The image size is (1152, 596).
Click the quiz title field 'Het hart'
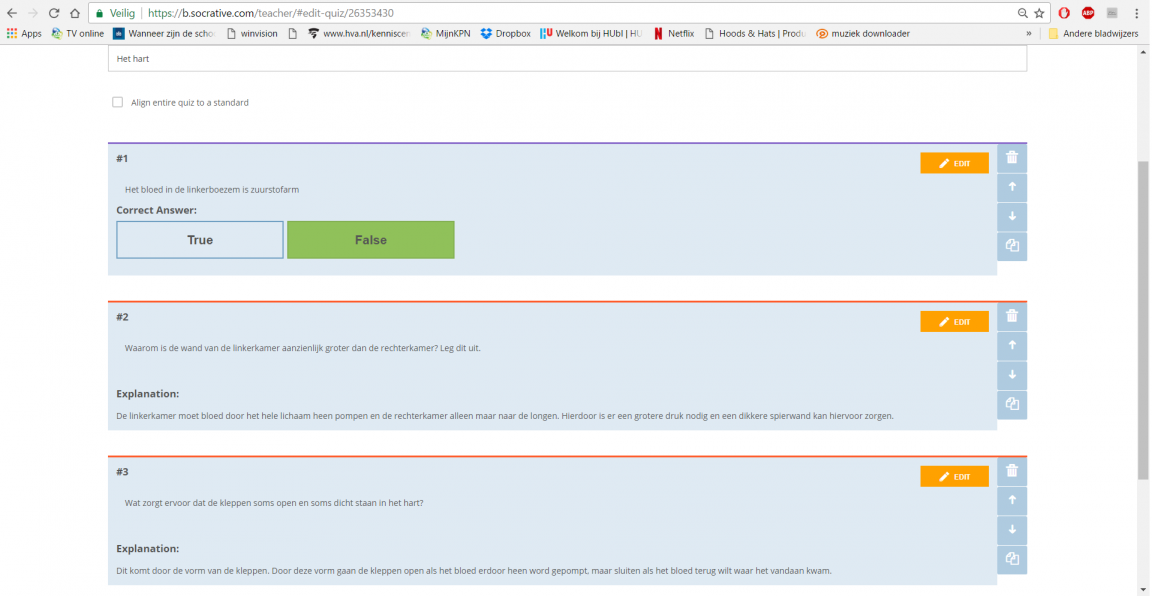point(566,59)
